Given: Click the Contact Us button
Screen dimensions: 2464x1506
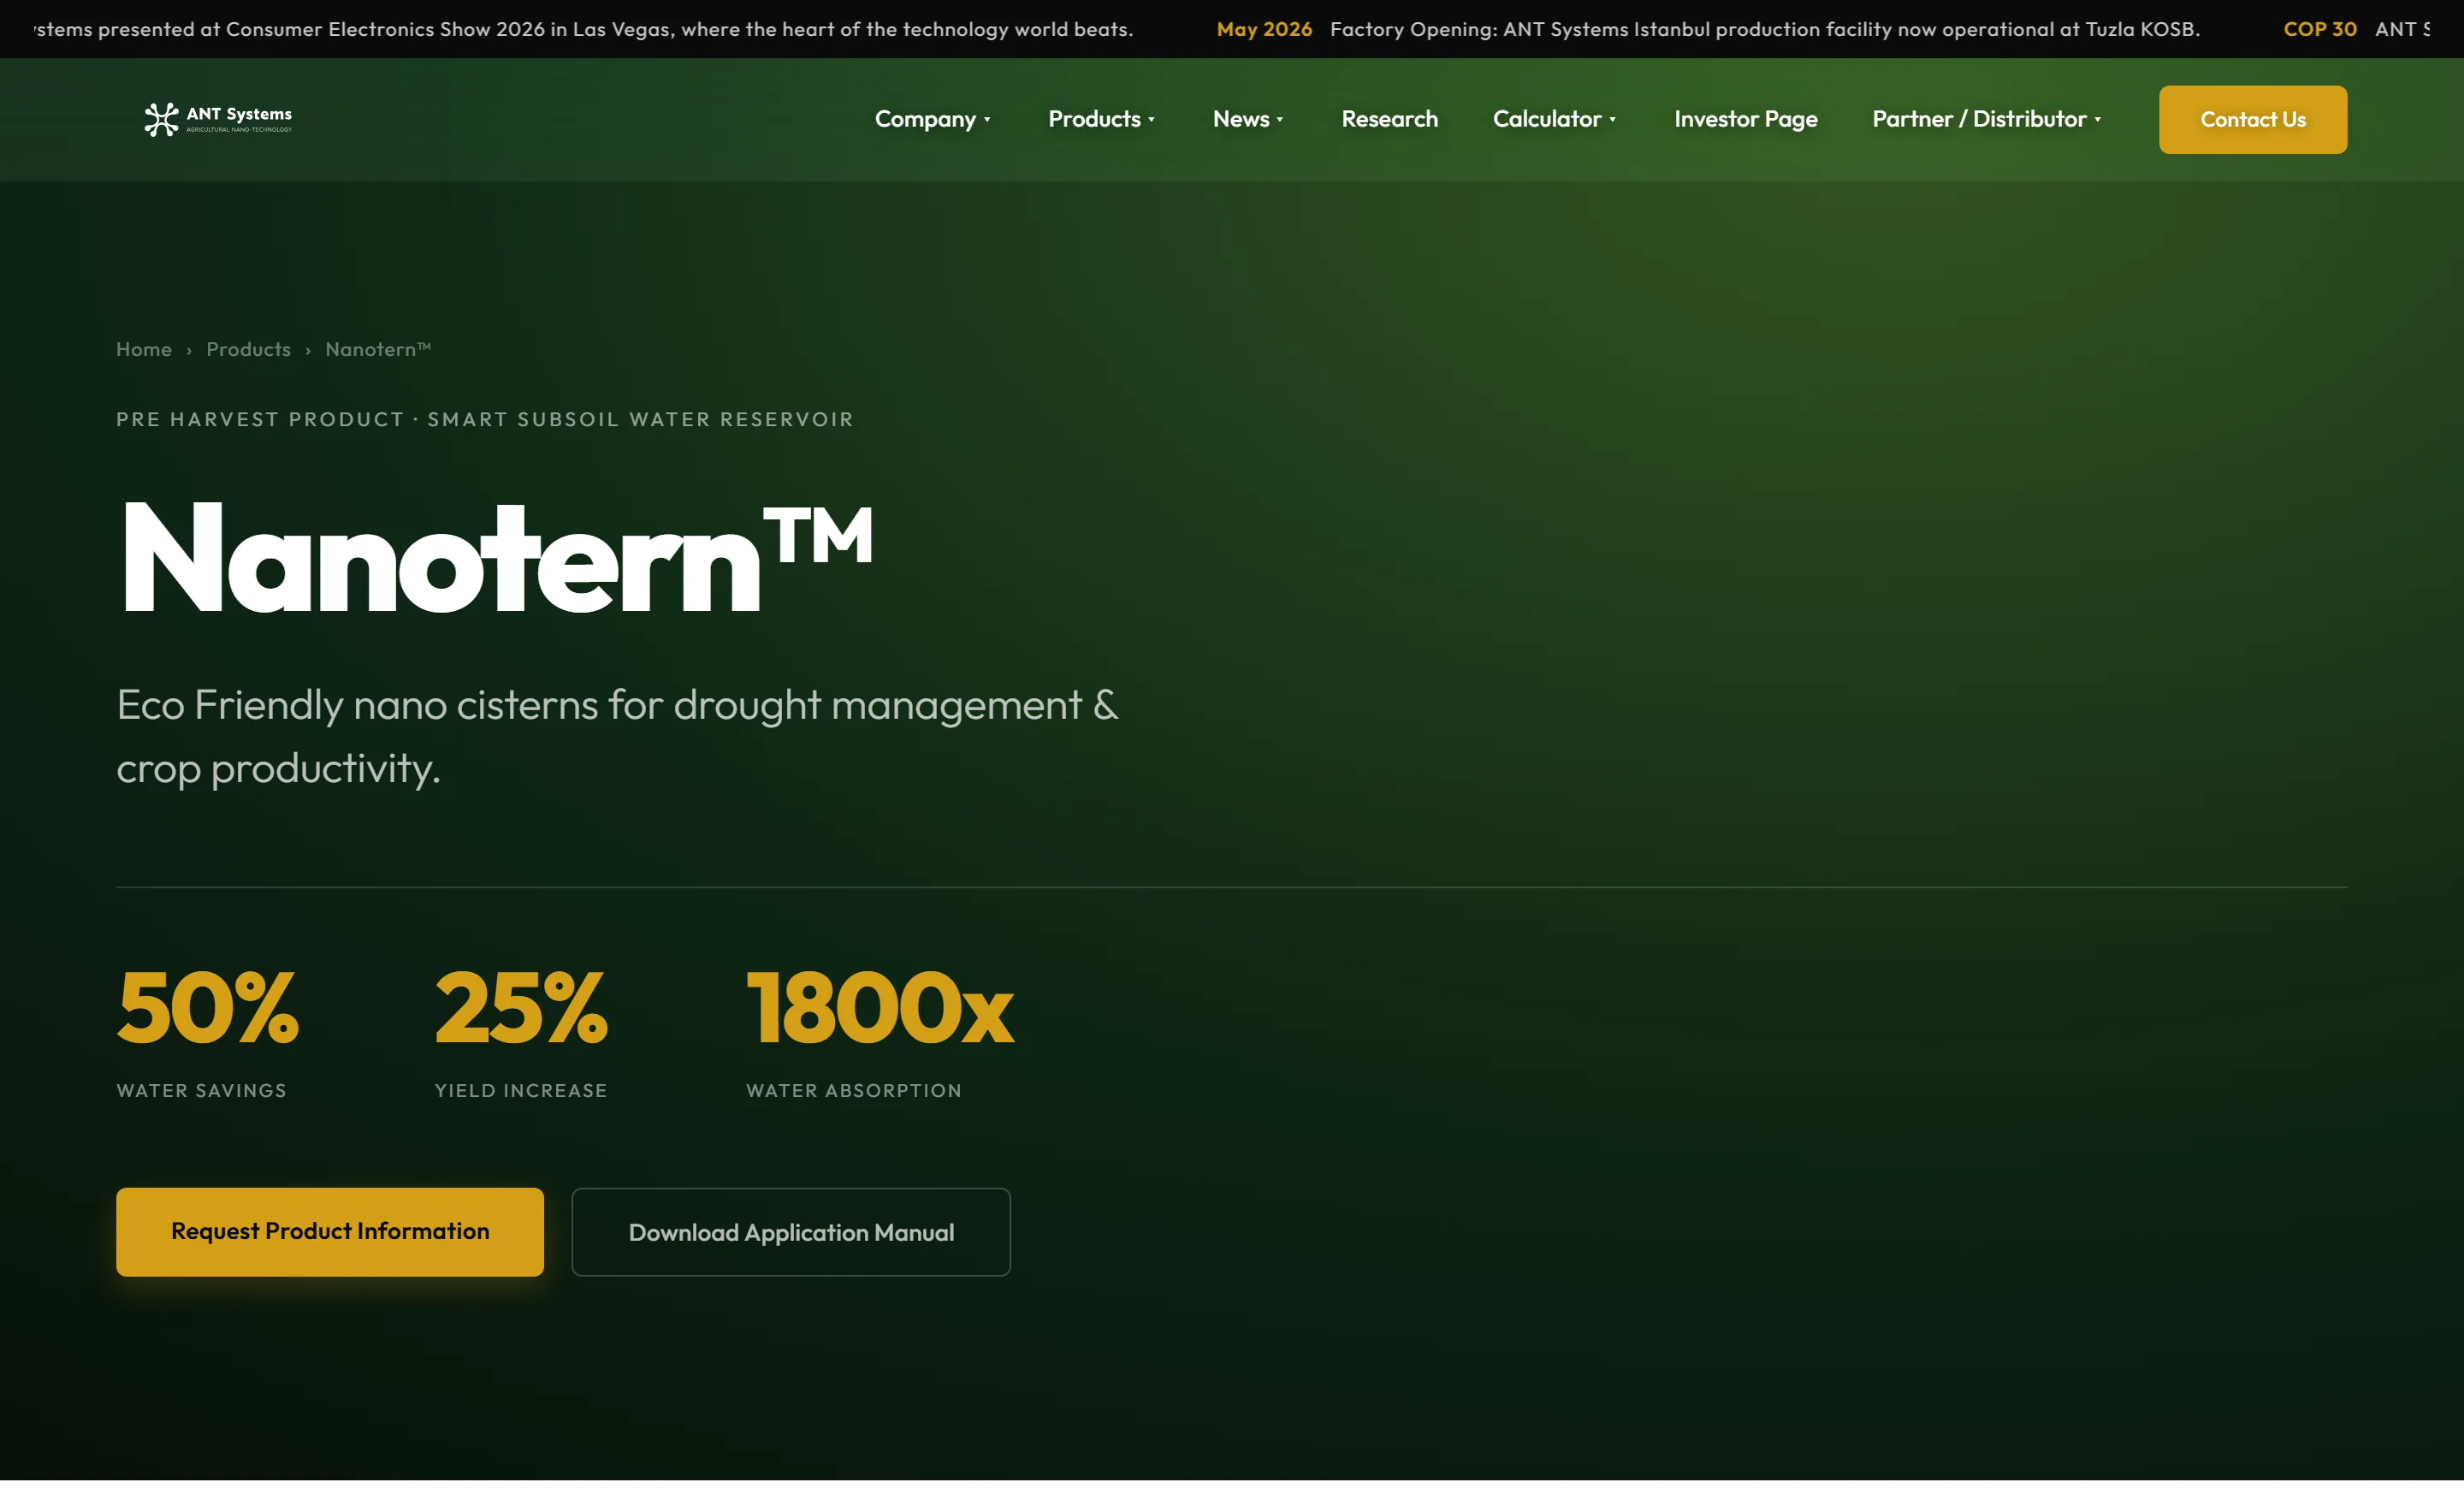Looking at the screenshot, I should coord(2252,120).
